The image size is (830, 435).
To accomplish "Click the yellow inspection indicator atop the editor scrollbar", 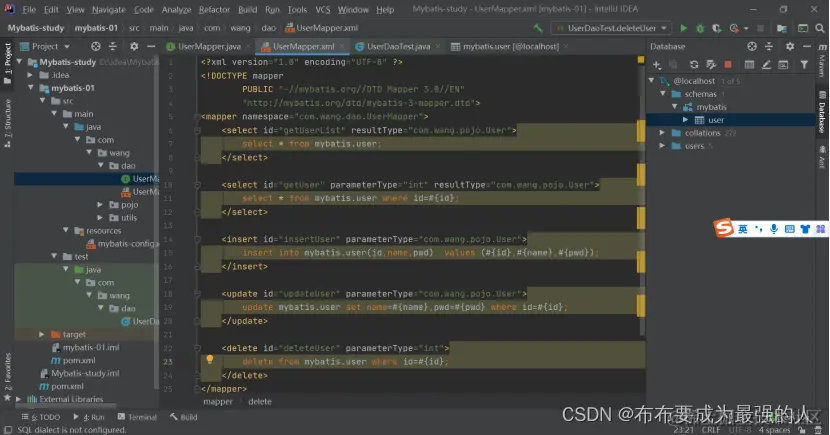I will (x=640, y=60).
